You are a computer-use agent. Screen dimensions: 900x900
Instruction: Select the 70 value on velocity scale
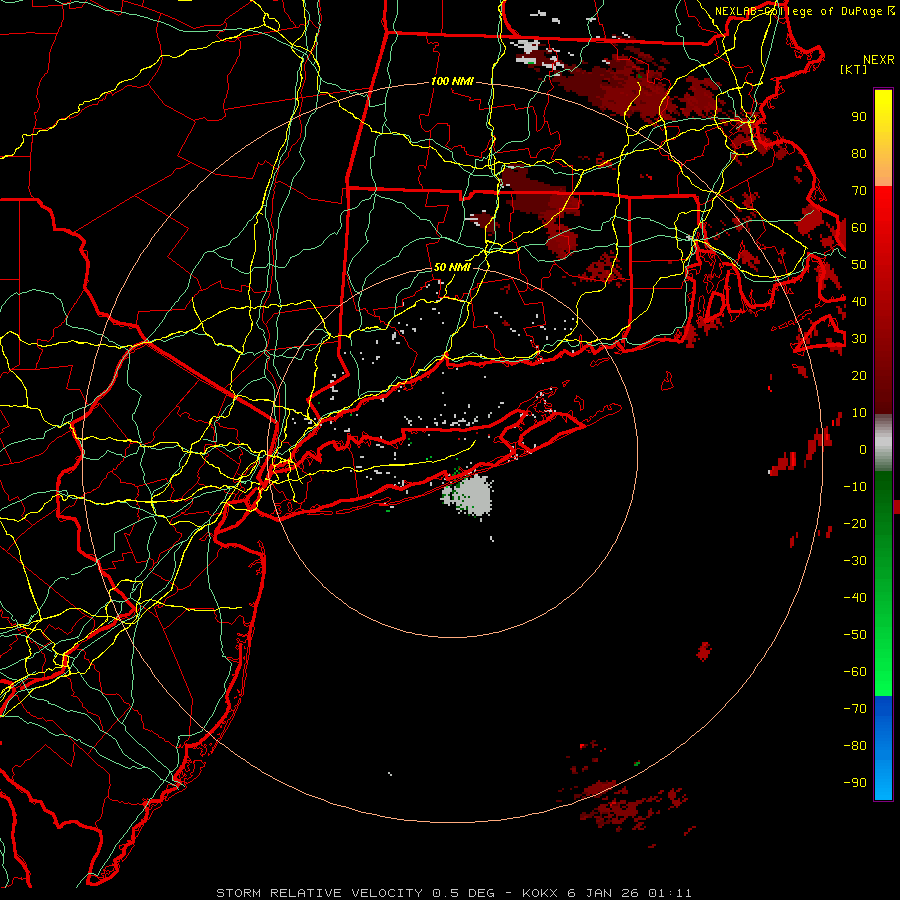click(x=859, y=191)
